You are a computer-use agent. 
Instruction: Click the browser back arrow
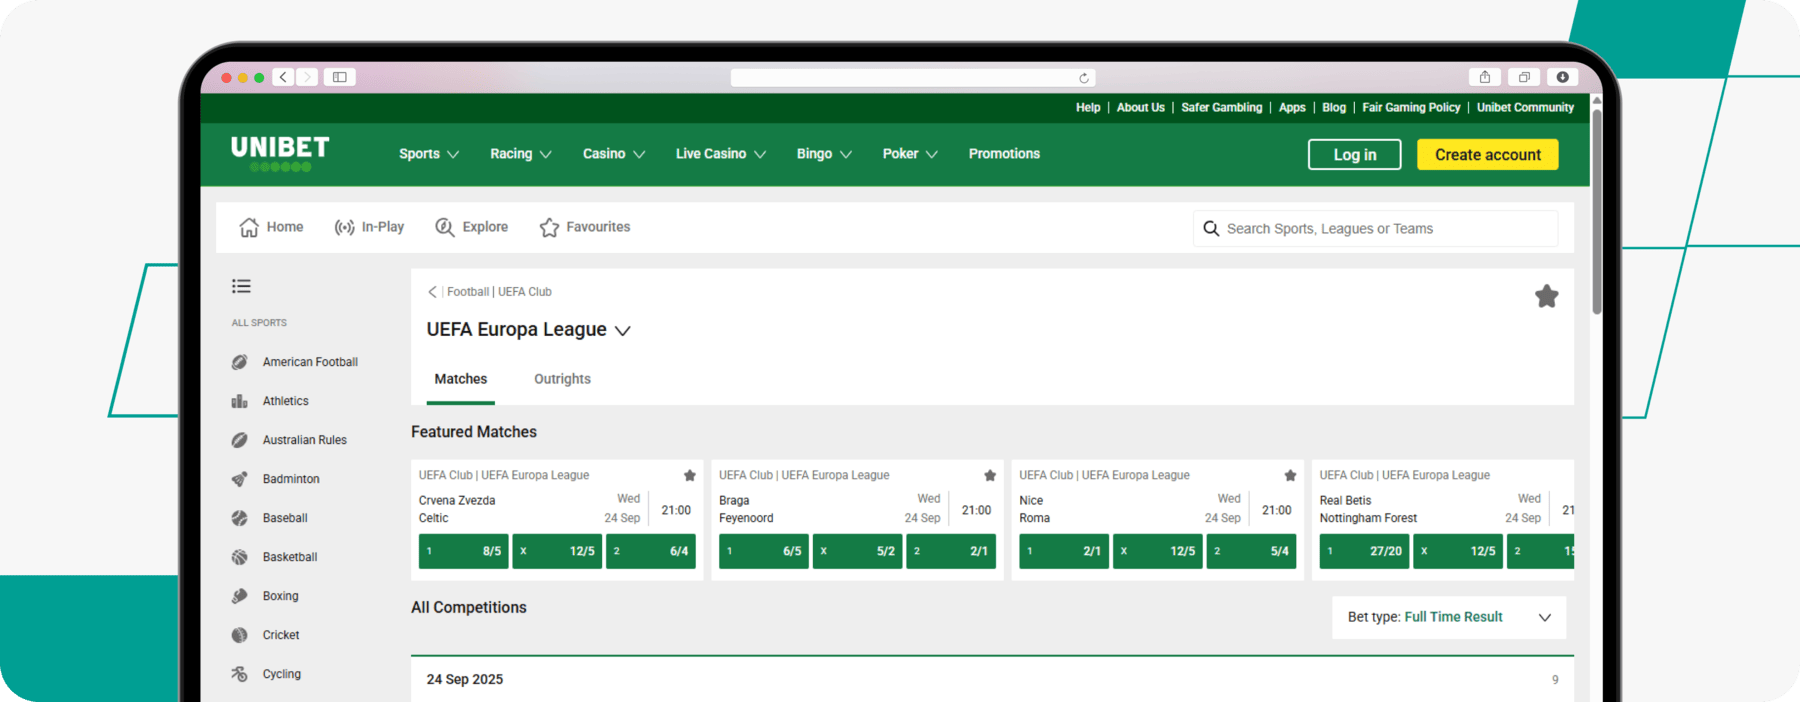click(284, 77)
